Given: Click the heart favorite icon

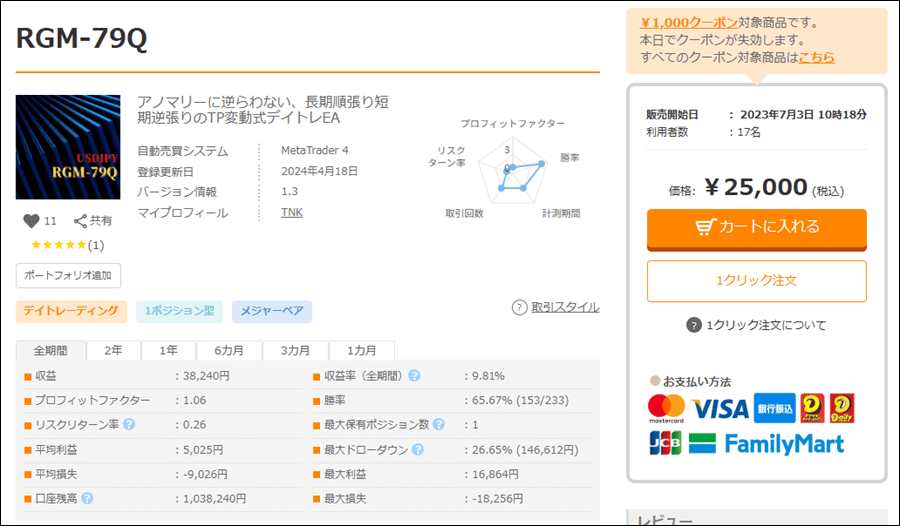Looking at the screenshot, I should (30, 221).
